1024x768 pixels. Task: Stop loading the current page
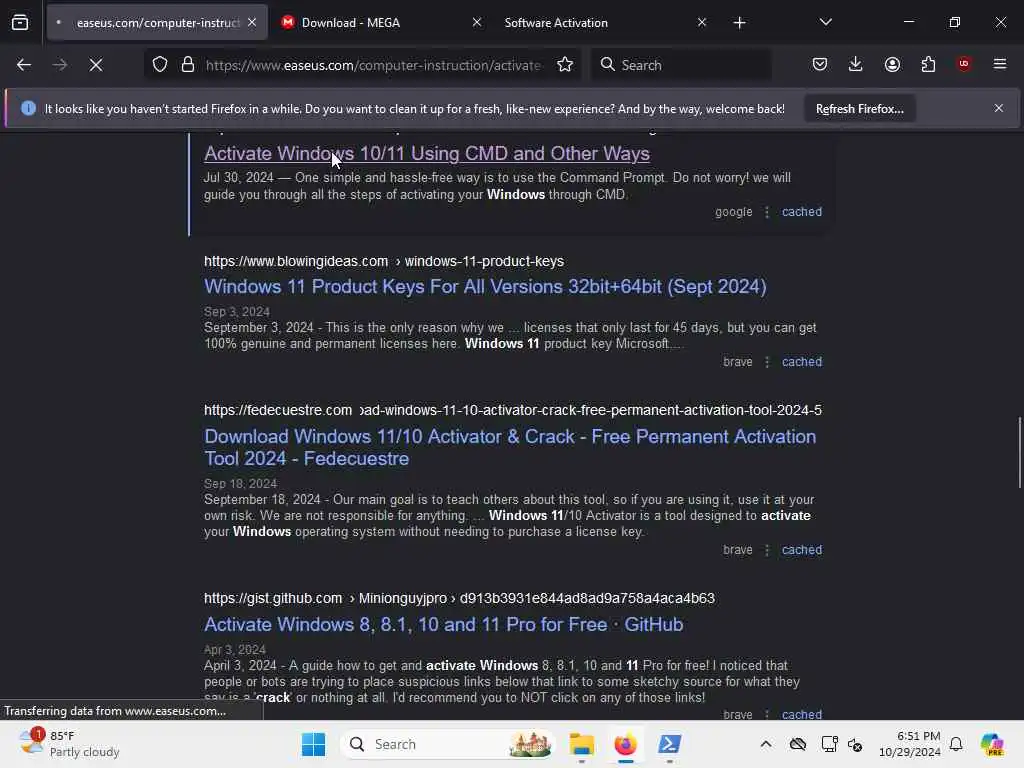coord(96,65)
